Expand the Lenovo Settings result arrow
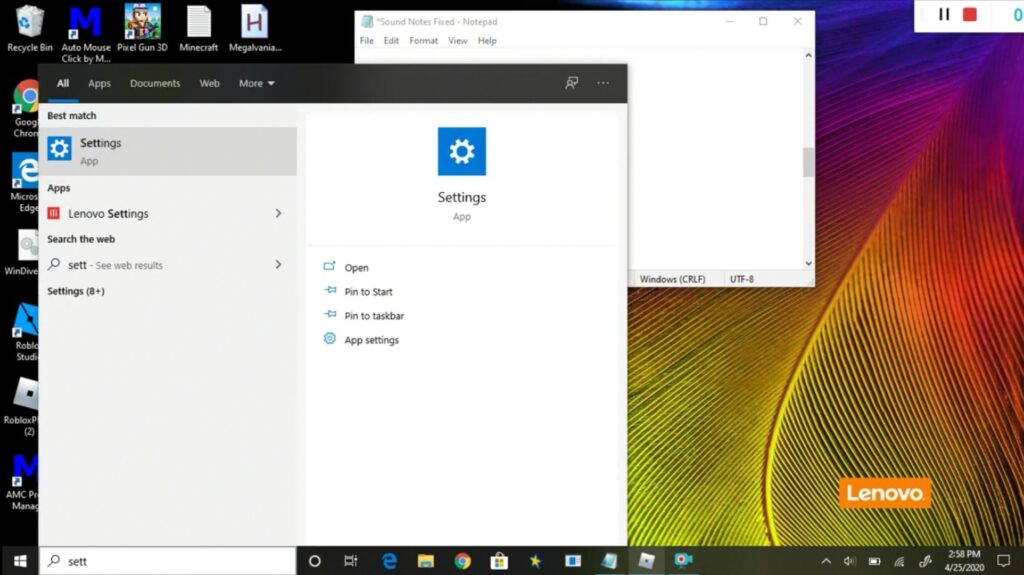This screenshot has height=575, width=1024. coord(278,214)
